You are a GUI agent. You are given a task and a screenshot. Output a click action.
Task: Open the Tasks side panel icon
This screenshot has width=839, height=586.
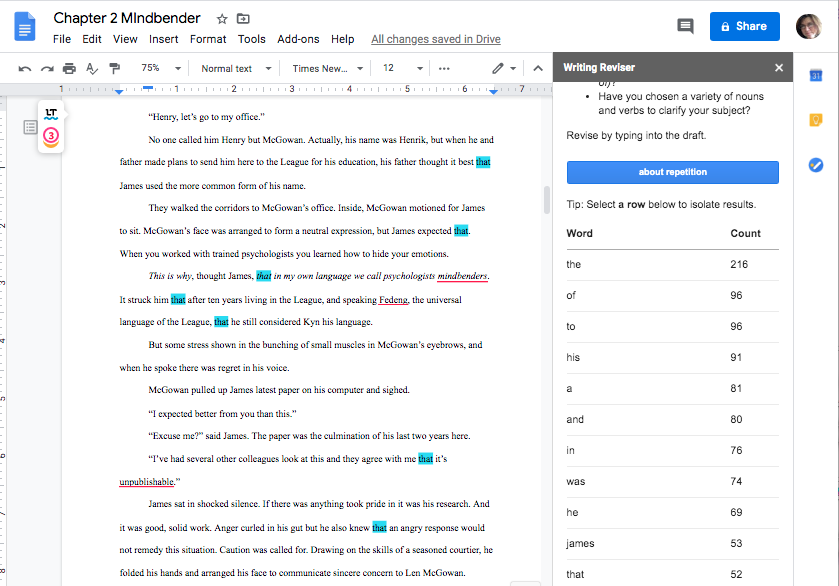point(815,165)
